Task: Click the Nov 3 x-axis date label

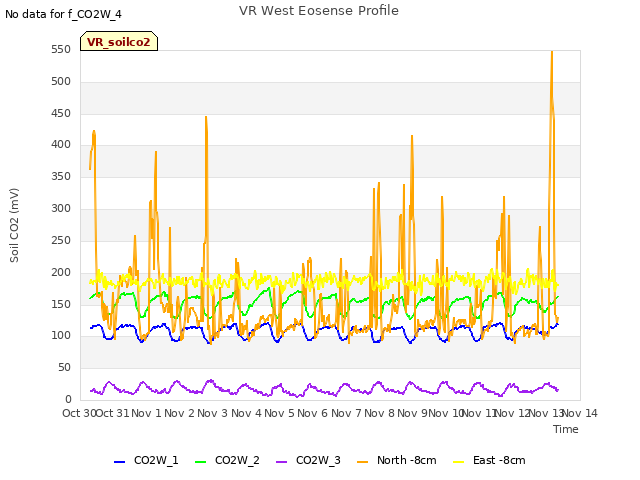Action: [213, 413]
